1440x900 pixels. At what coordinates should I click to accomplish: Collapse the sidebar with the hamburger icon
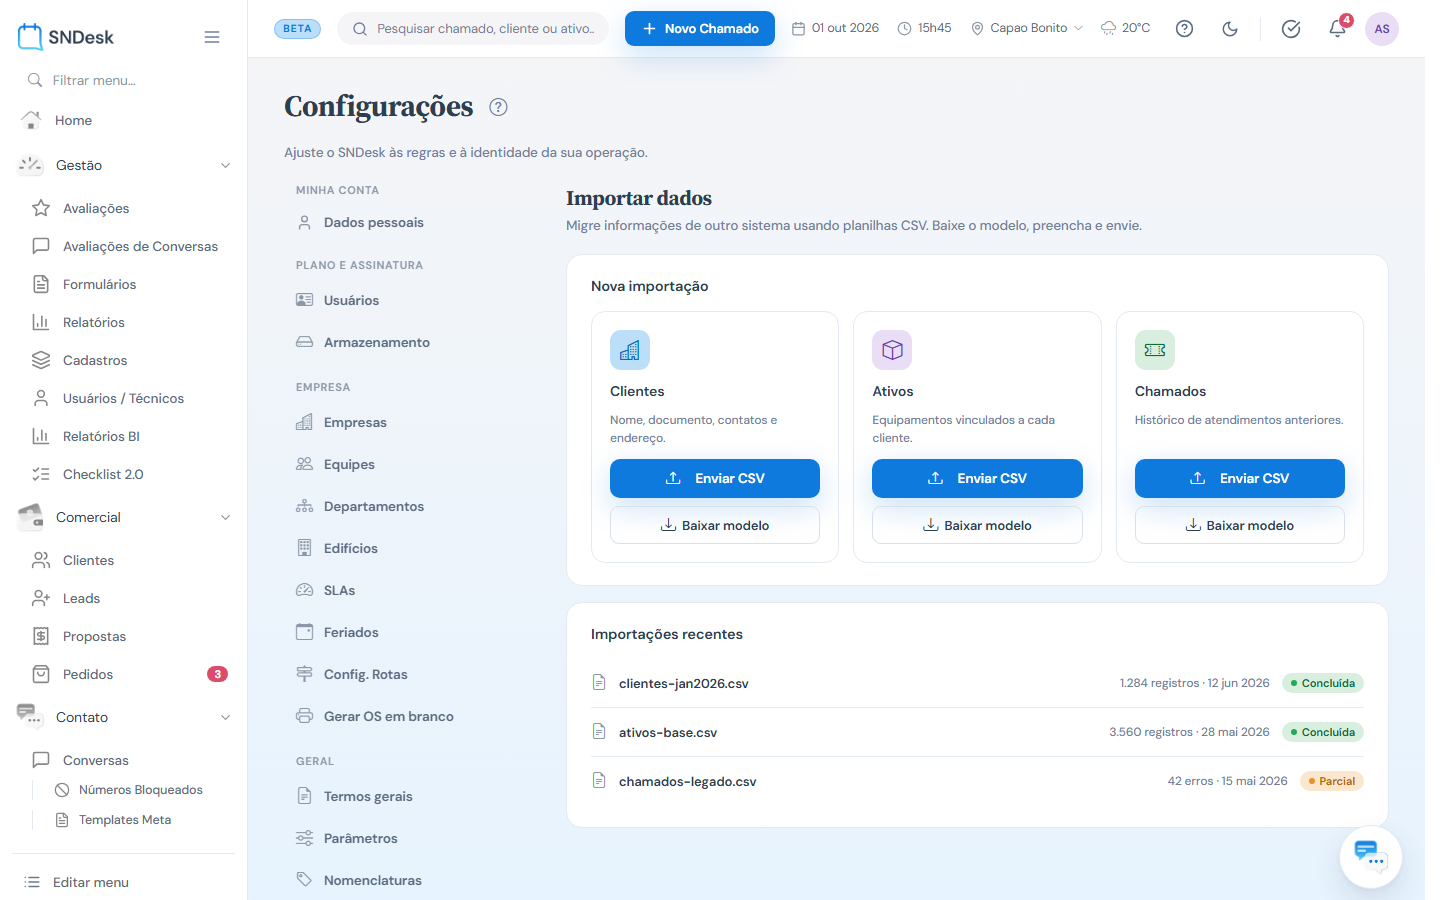coord(212,37)
